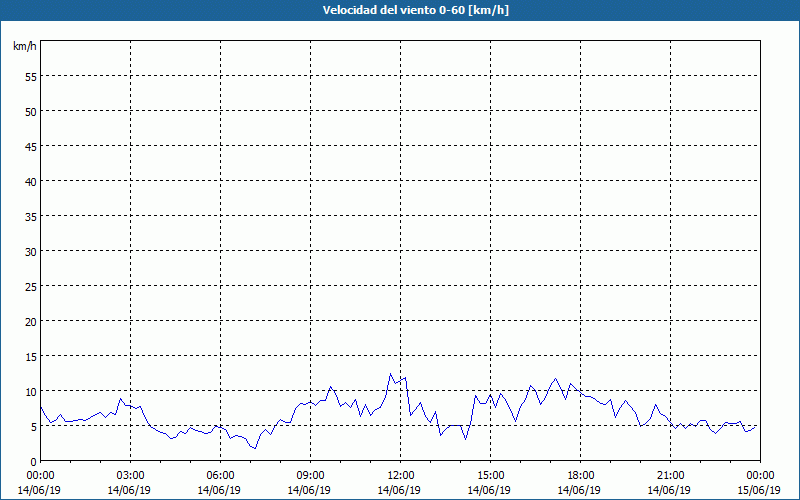
Task: Pick the '12:00' time label
Action: coord(401,476)
